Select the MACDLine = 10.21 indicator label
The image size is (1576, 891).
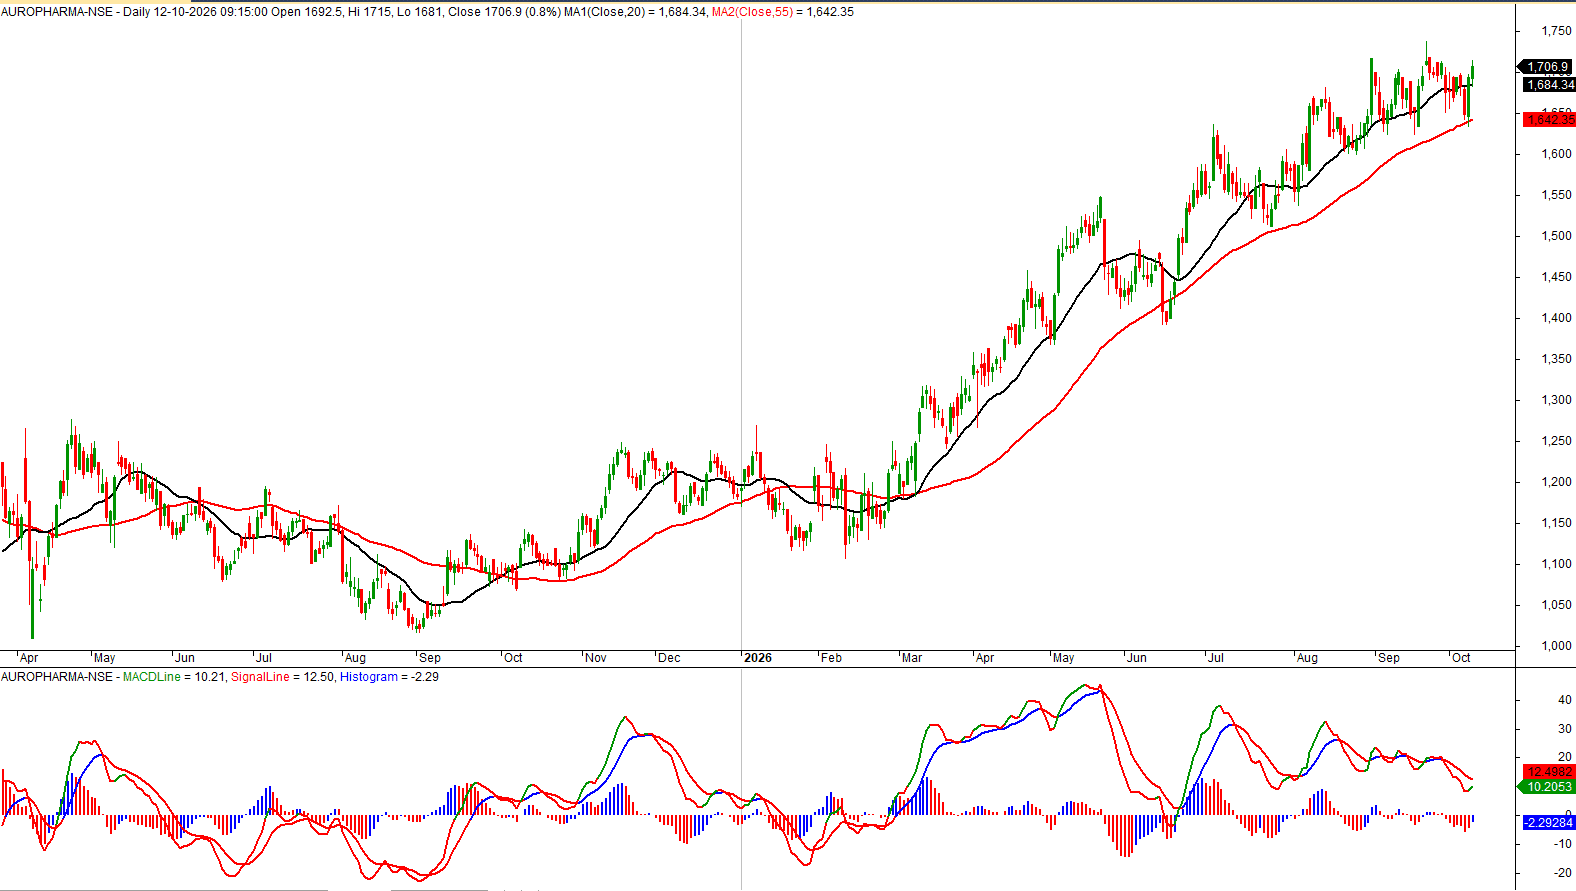[x=175, y=677]
